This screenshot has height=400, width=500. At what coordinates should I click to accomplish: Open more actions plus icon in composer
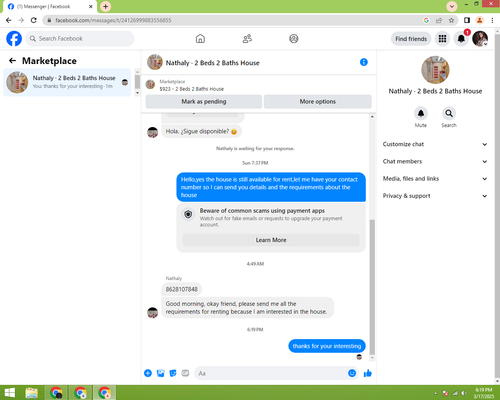[148, 373]
